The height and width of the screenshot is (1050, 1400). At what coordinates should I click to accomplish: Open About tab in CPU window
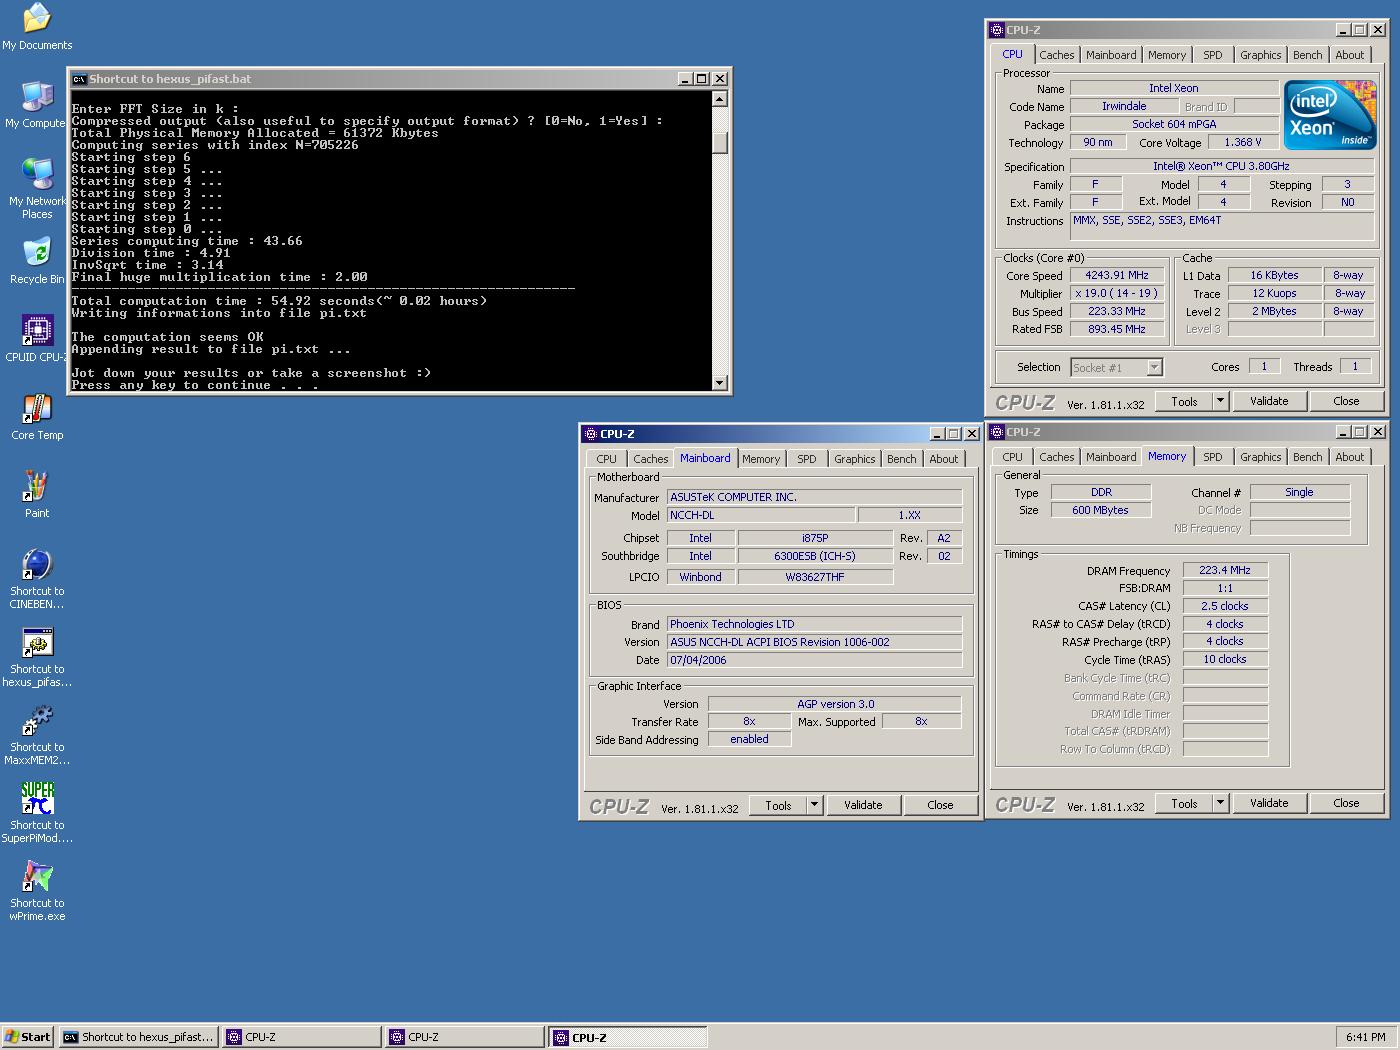pyautogui.click(x=1350, y=55)
